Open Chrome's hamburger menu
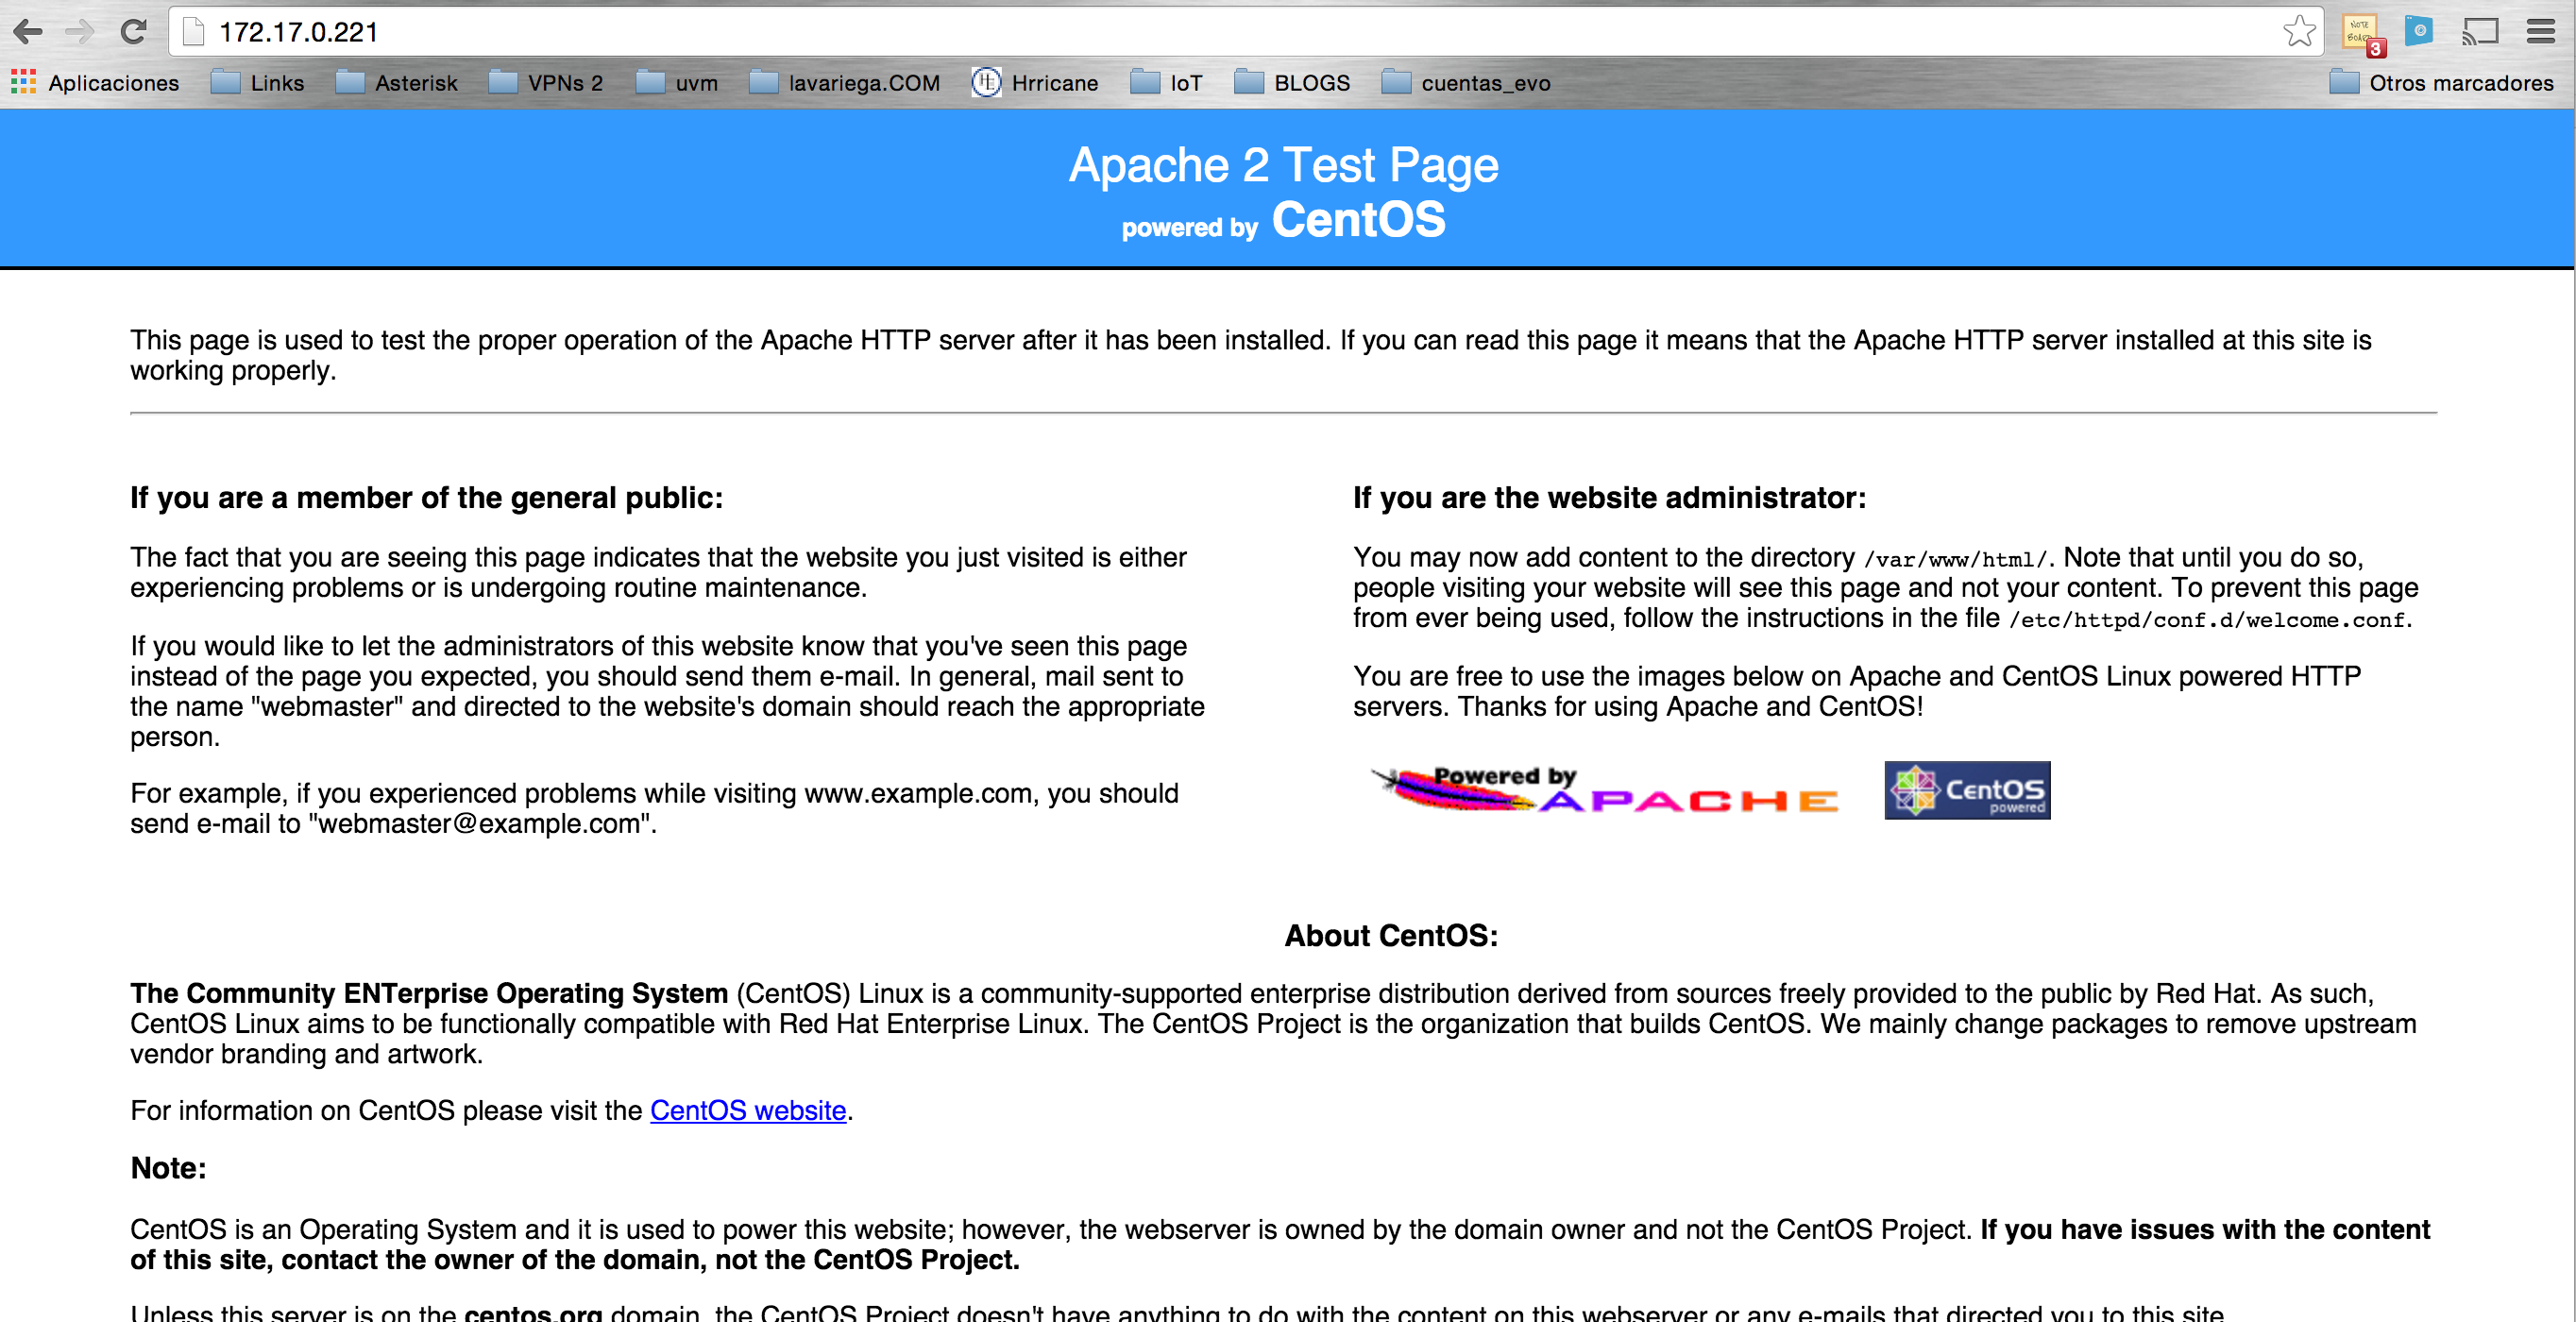The width and height of the screenshot is (2576, 1322). (x=2540, y=31)
